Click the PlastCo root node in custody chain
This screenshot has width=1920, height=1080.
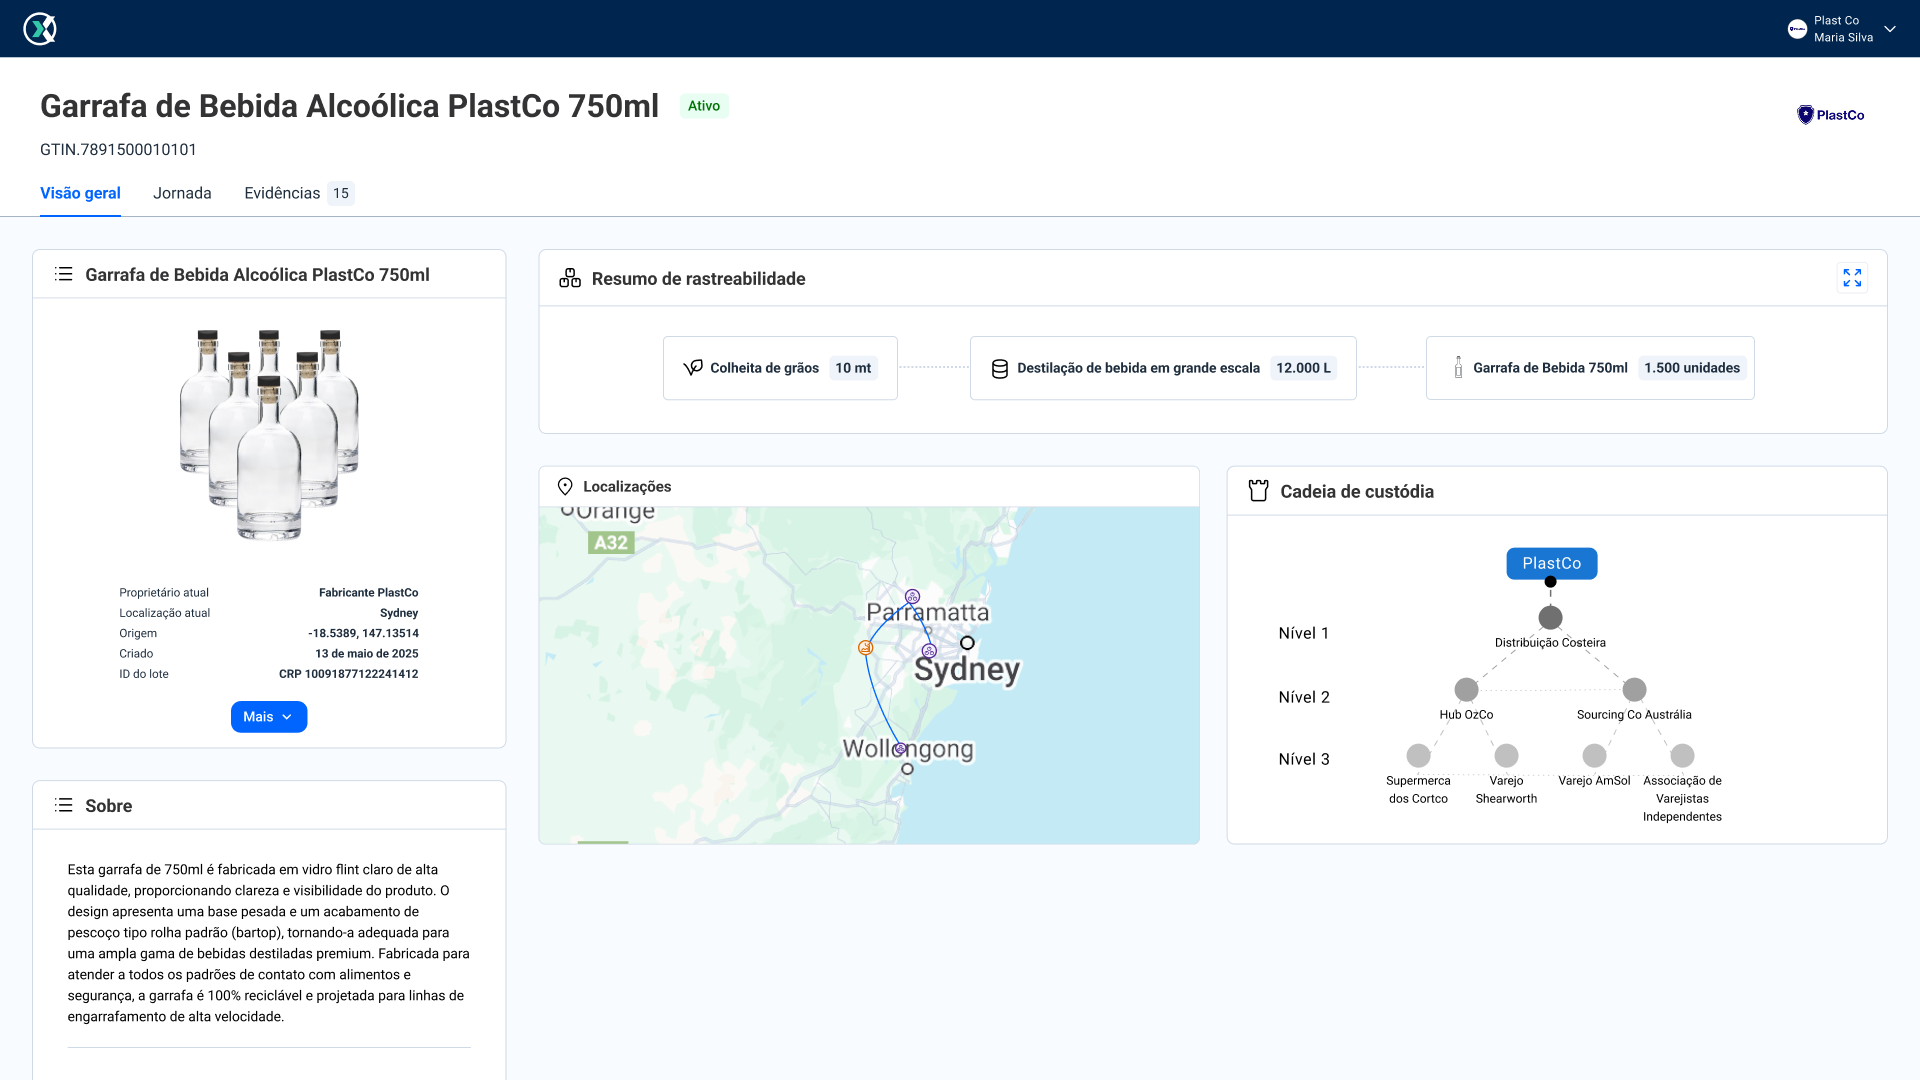pyautogui.click(x=1551, y=563)
